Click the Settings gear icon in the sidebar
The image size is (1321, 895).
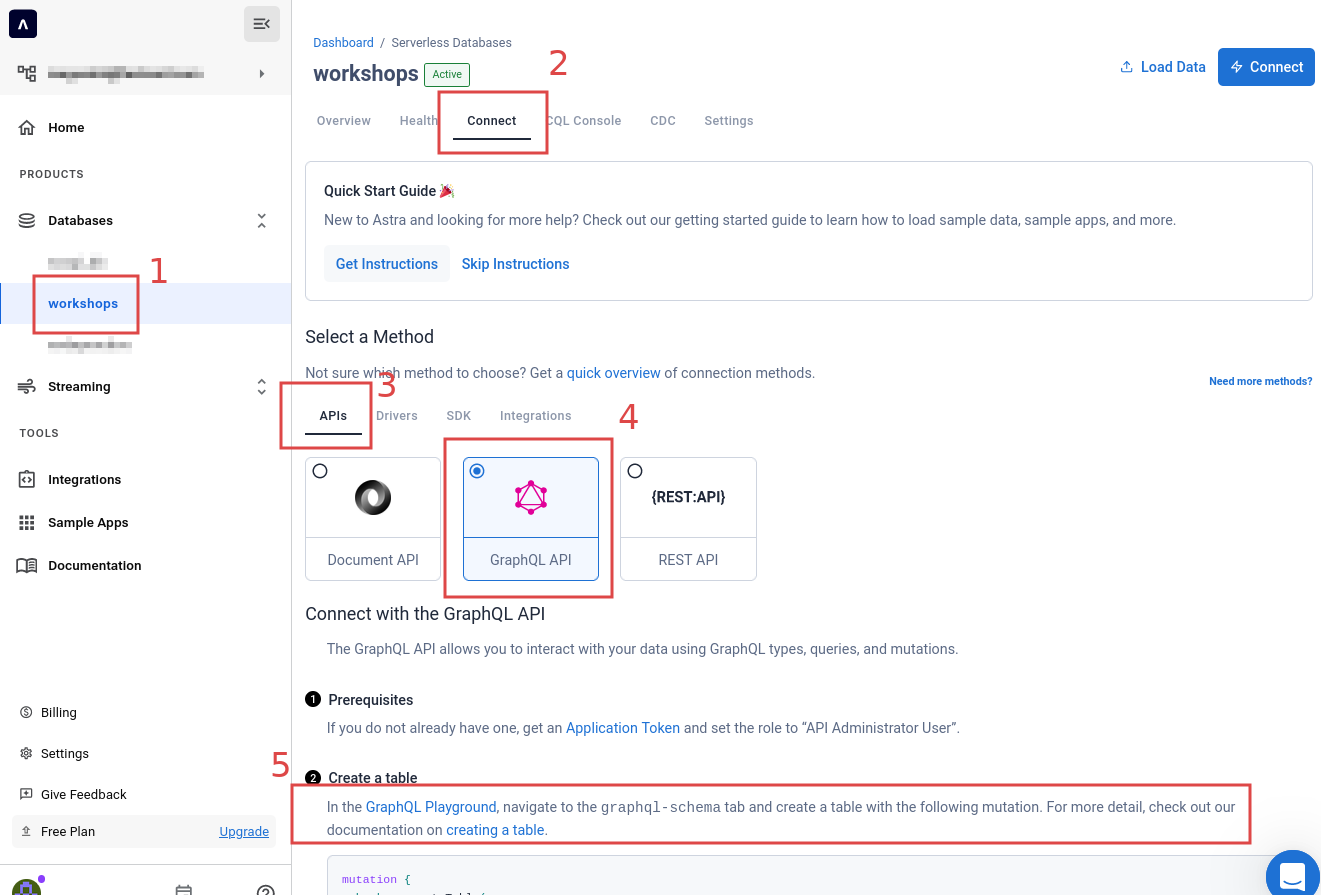pyautogui.click(x=26, y=753)
